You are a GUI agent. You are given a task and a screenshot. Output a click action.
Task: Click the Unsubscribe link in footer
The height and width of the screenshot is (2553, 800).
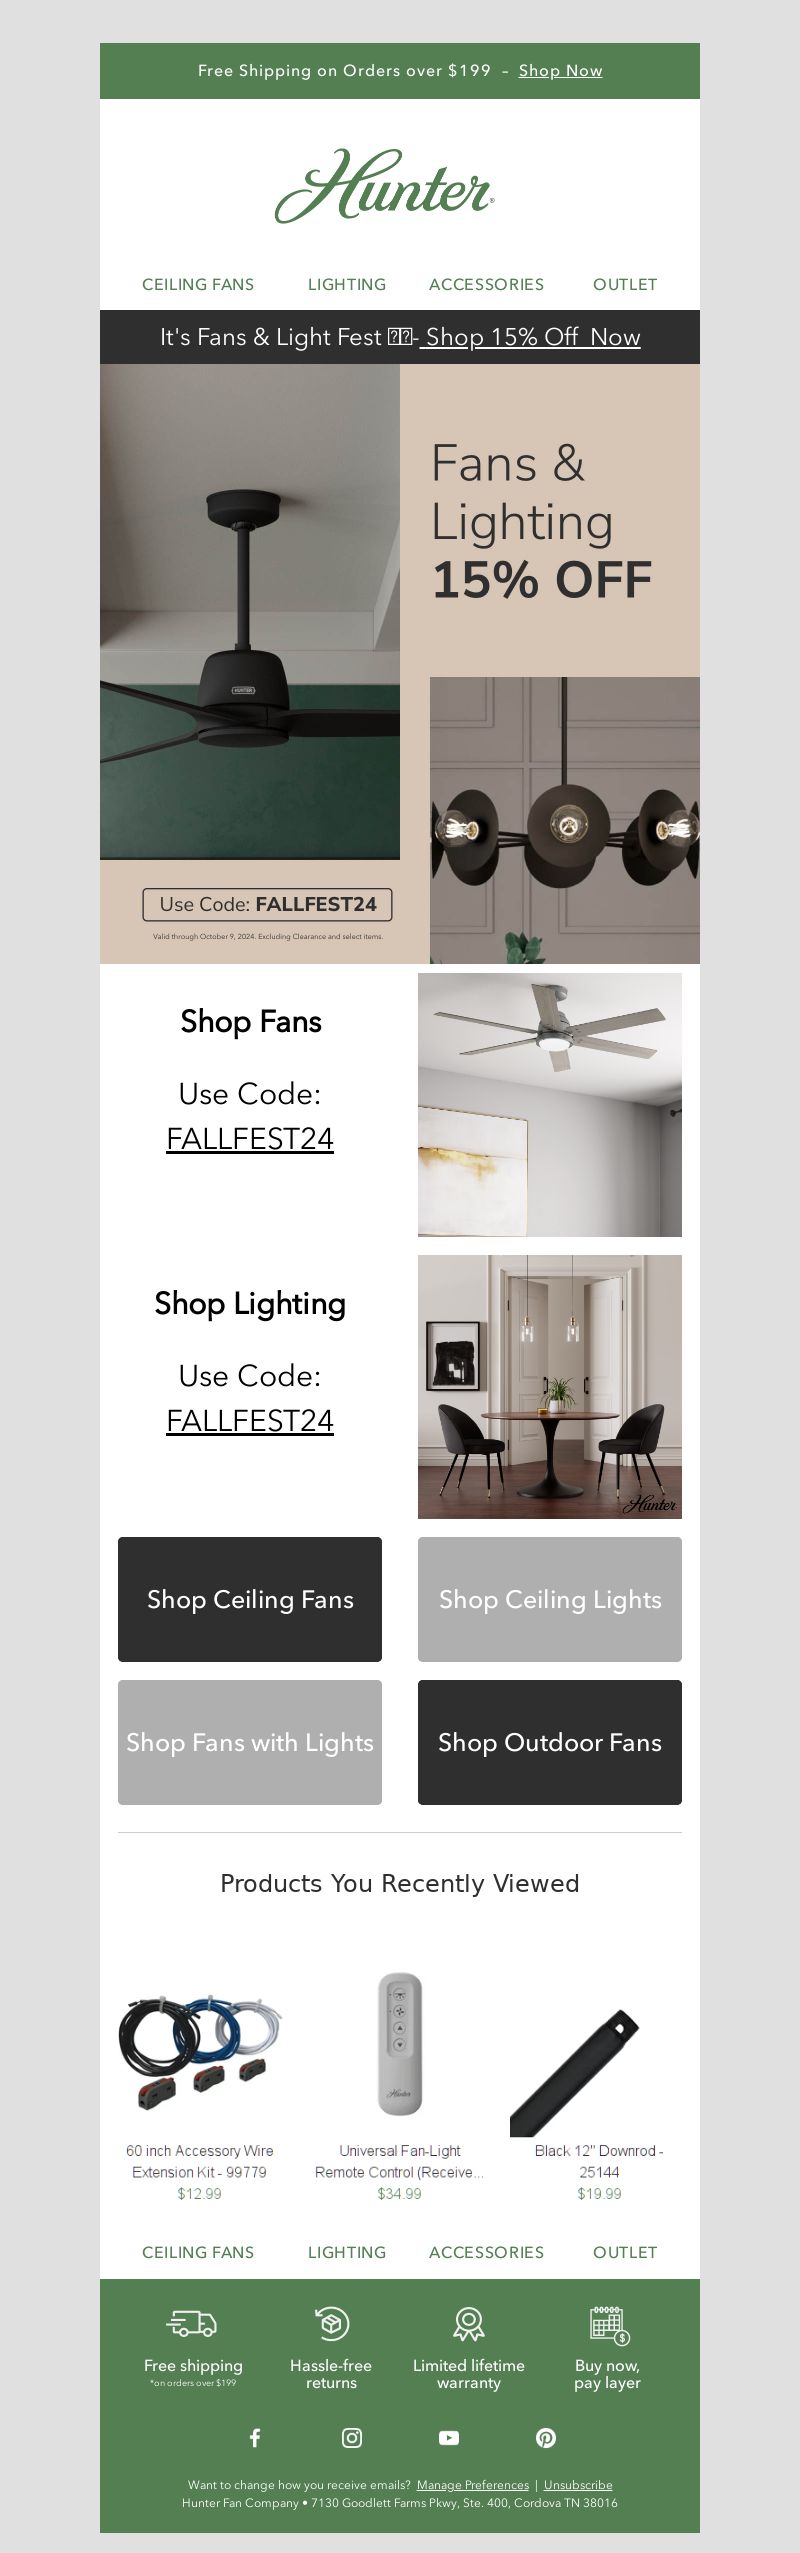click(578, 2484)
